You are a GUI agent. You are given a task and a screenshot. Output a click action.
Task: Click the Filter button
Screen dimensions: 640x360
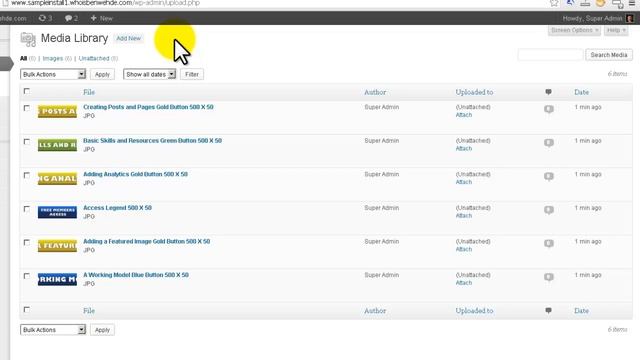click(x=192, y=74)
